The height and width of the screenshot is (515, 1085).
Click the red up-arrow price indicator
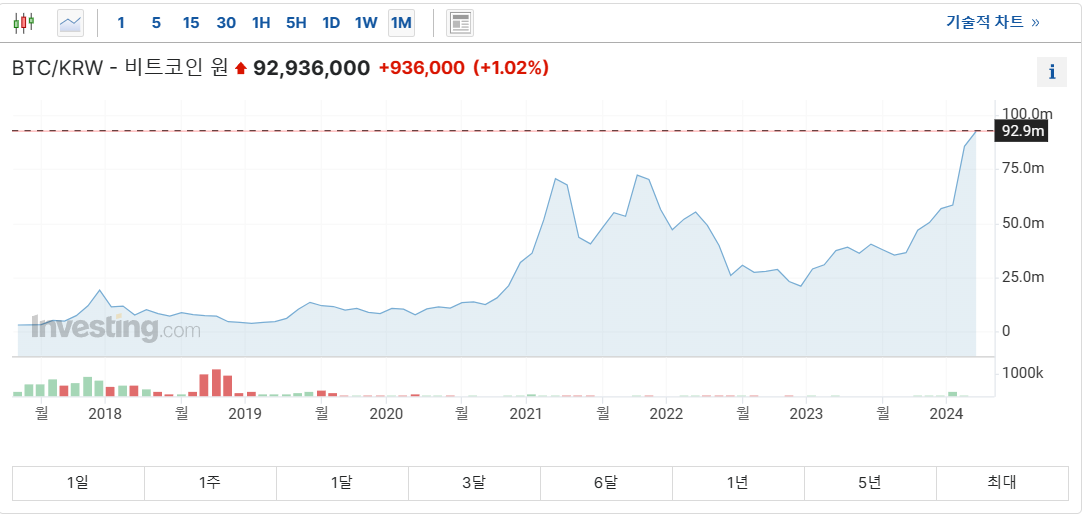241,68
